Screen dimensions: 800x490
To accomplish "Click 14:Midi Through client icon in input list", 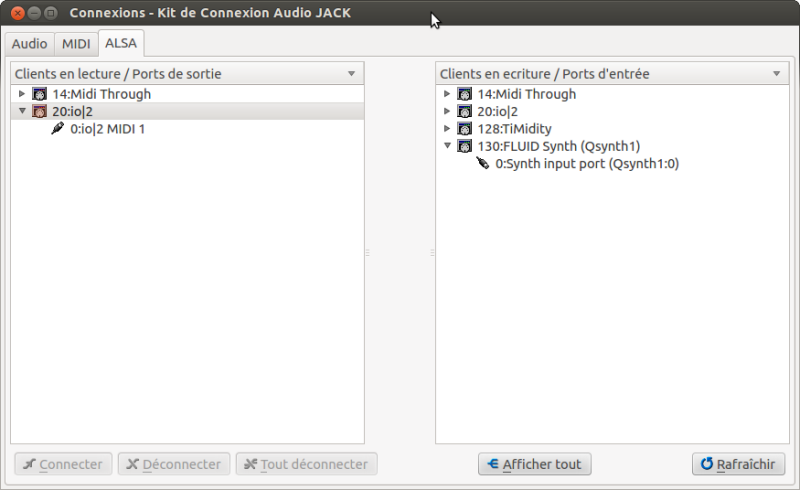I will pyautogui.click(x=464, y=94).
